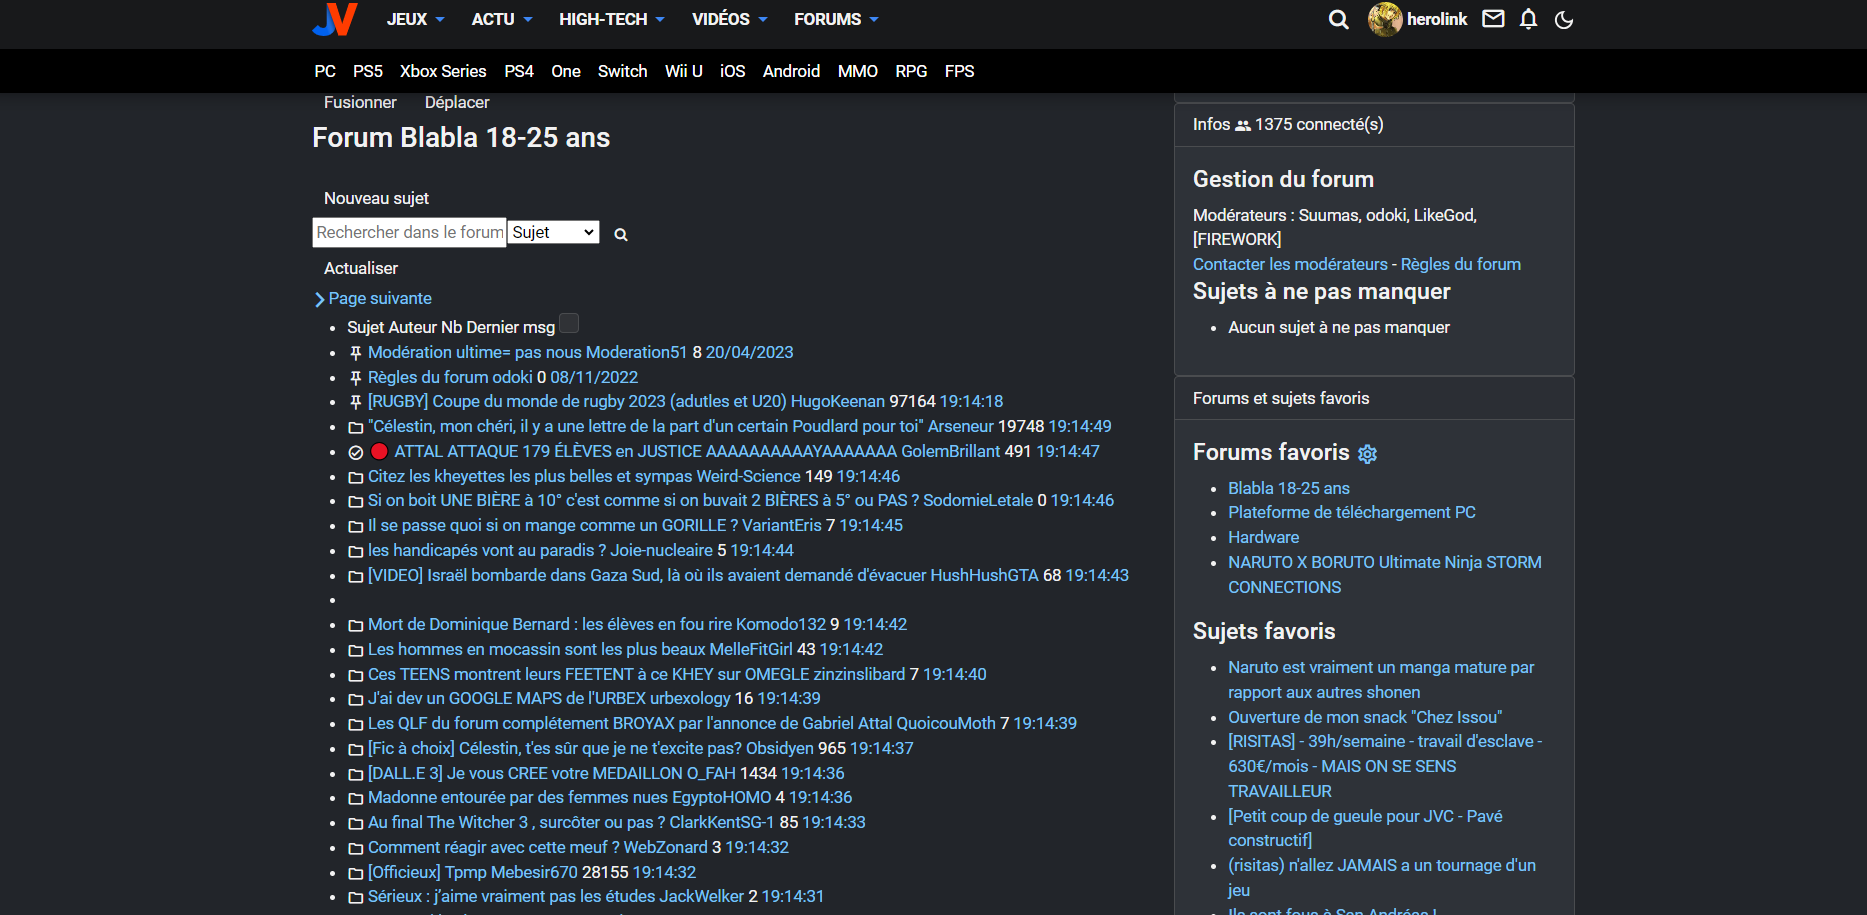Viewport: 1867px width, 915px height.
Task: Click the herolink avatar picture
Action: pos(1385,19)
